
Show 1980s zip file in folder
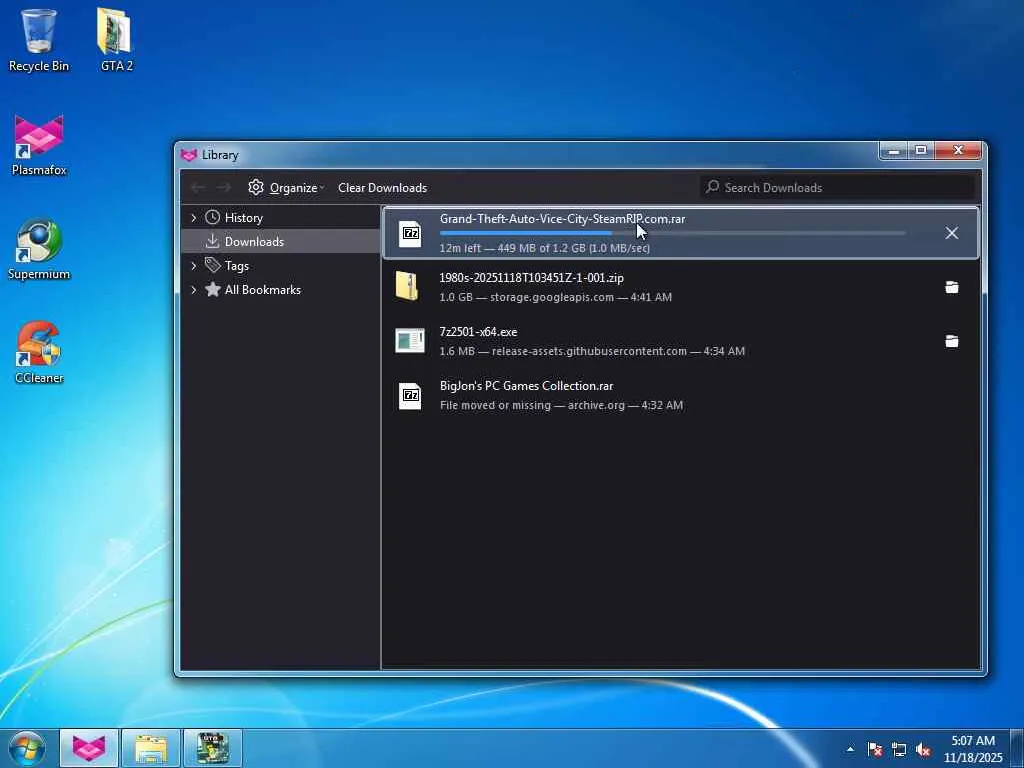click(952, 287)
